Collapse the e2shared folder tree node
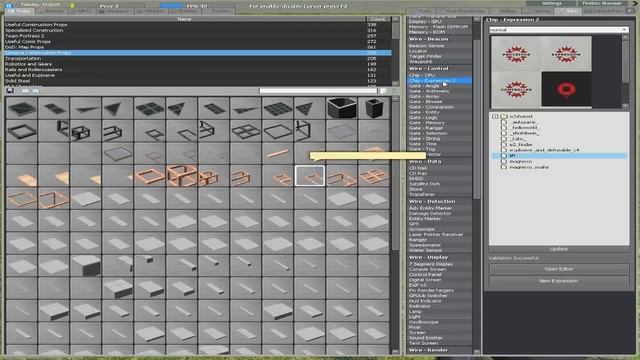This screenshot has height=360, width=640. click(x=495, y=116)
